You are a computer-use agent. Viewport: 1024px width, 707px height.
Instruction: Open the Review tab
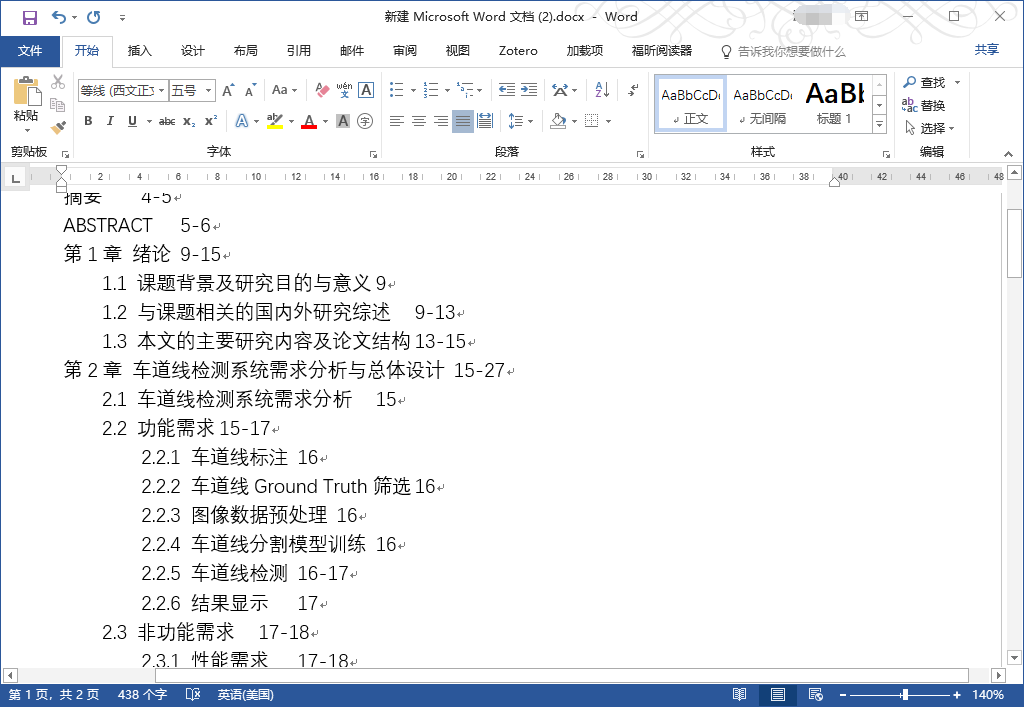pyautogui.click(x=404, y=51)
